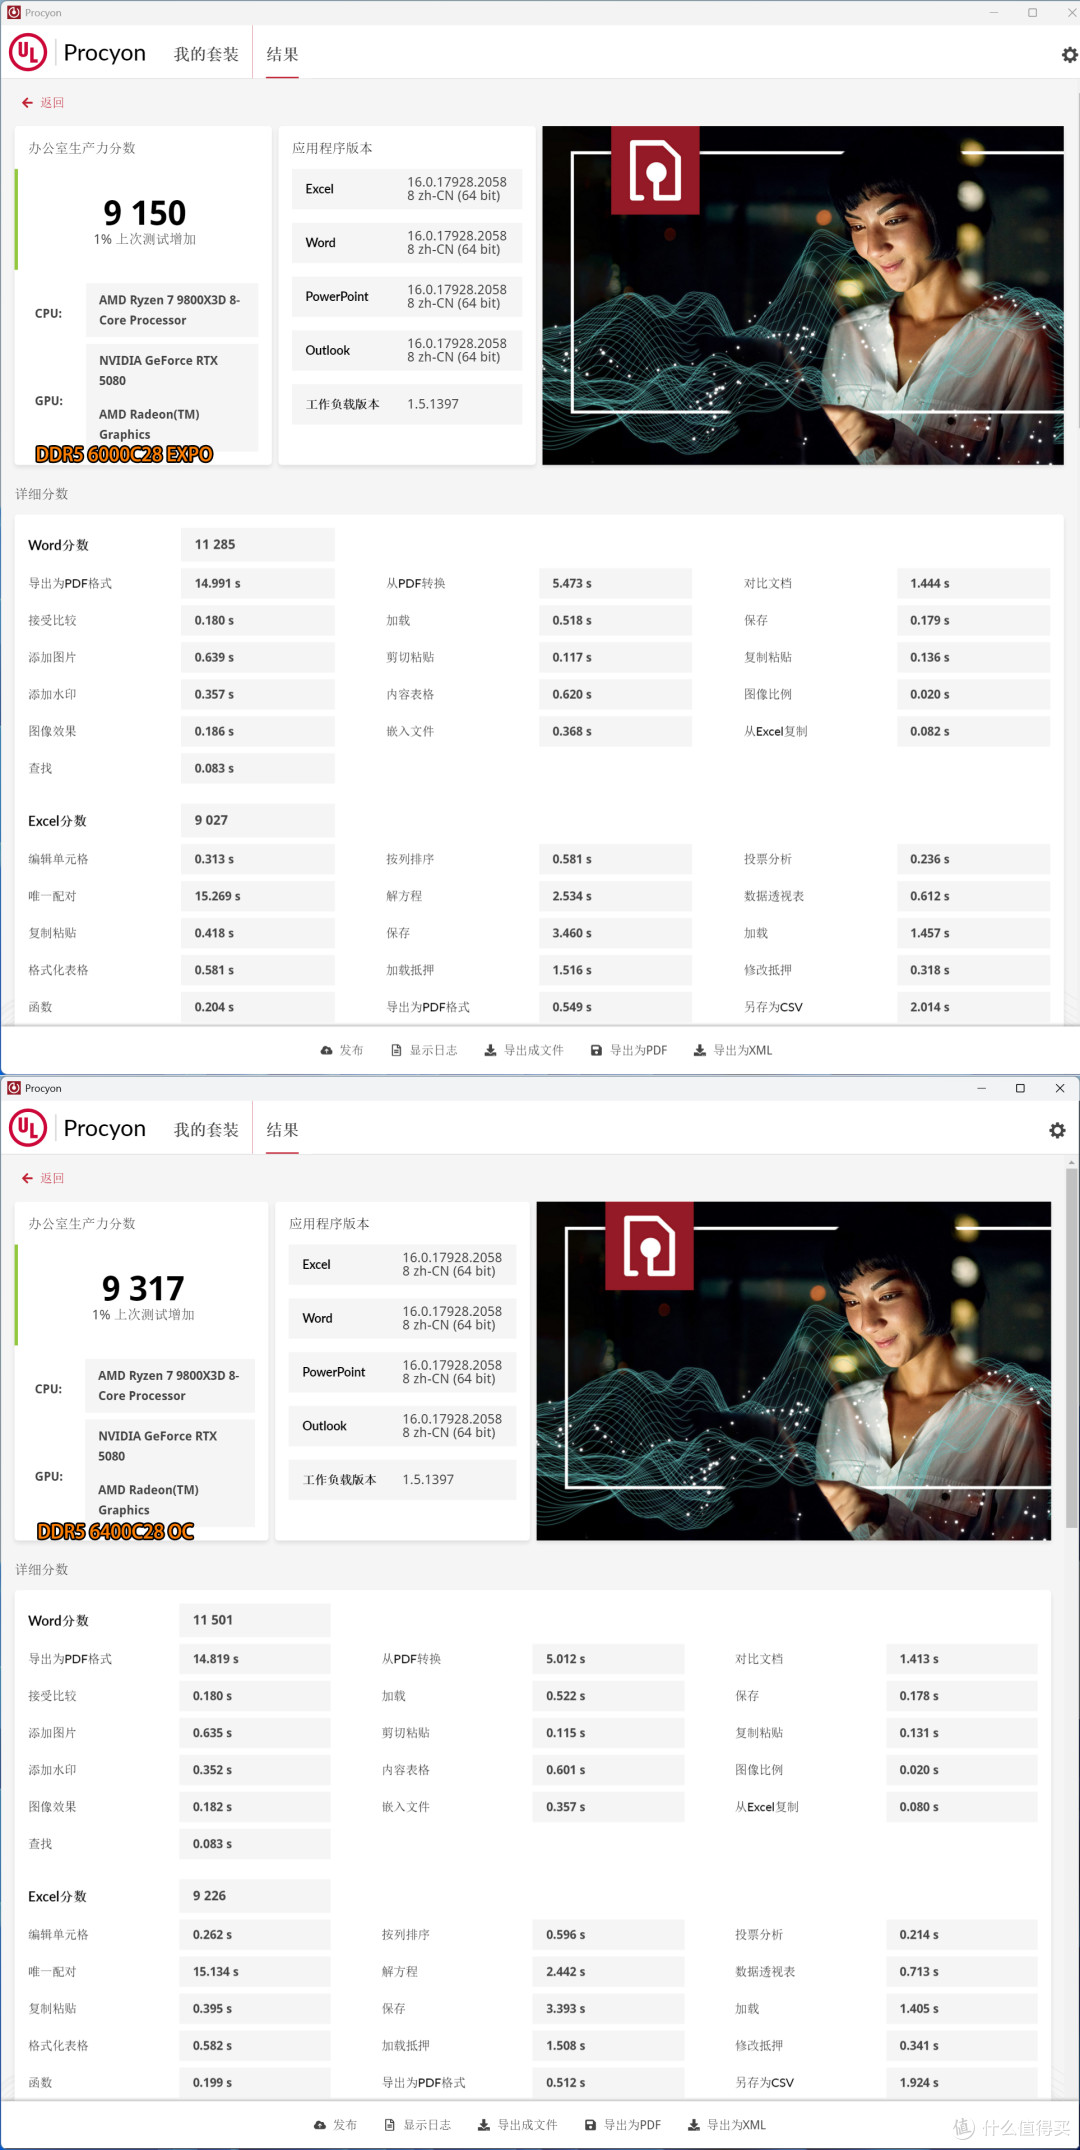
Task: Click the Word score value 11 285
Action: (x=258, y=545)
